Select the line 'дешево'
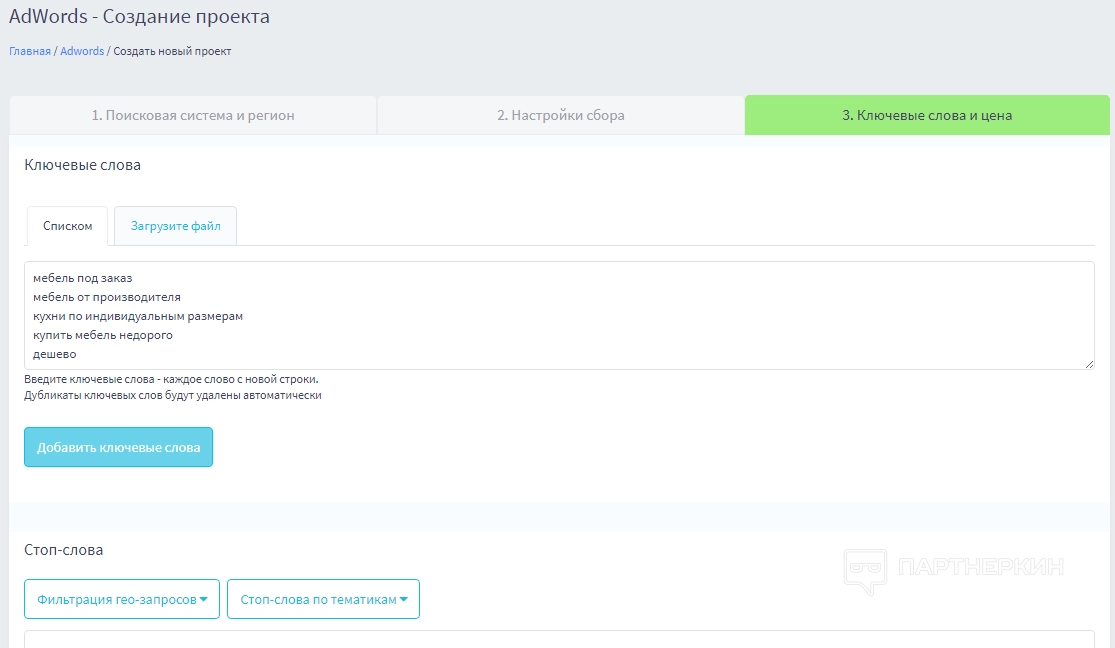Screen dimensions: 1115x648 click(55, 354)
